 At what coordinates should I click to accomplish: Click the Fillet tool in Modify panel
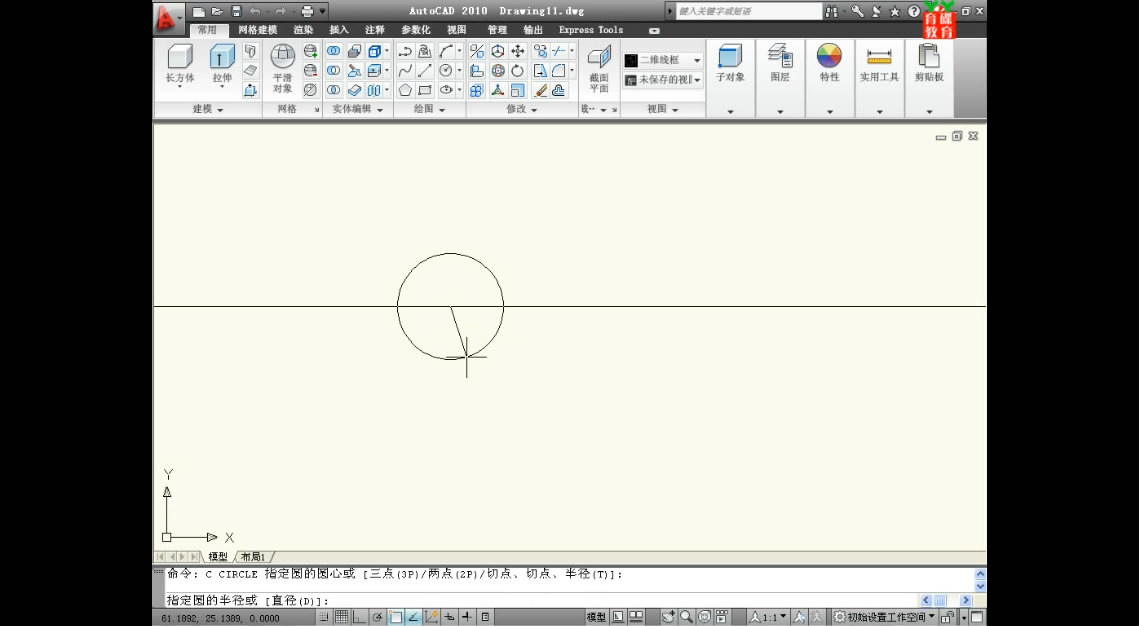(x=559, y=70)
